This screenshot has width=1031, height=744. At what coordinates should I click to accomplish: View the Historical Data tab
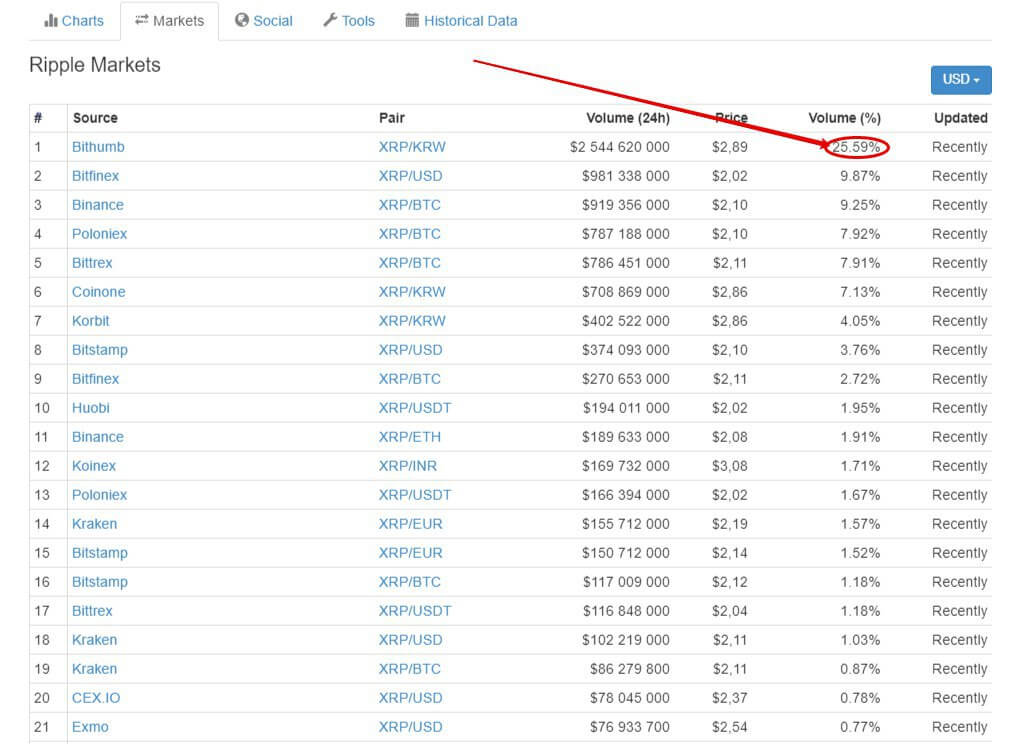point(462,21)
